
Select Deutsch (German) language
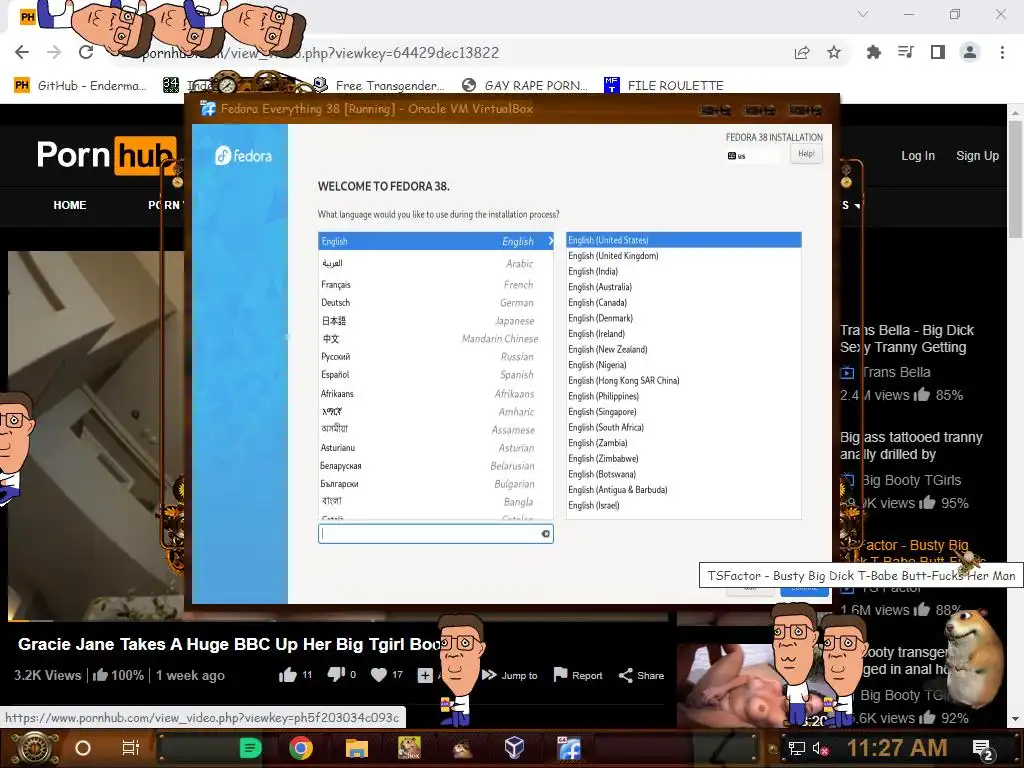436,303
